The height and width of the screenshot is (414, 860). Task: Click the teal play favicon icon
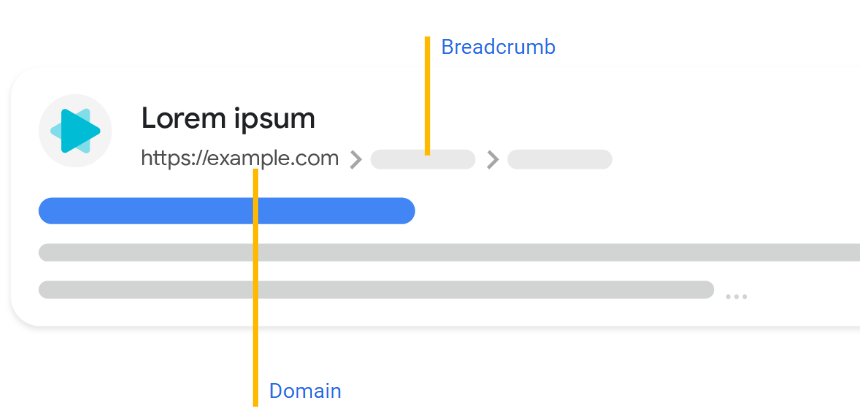[74, 130]
